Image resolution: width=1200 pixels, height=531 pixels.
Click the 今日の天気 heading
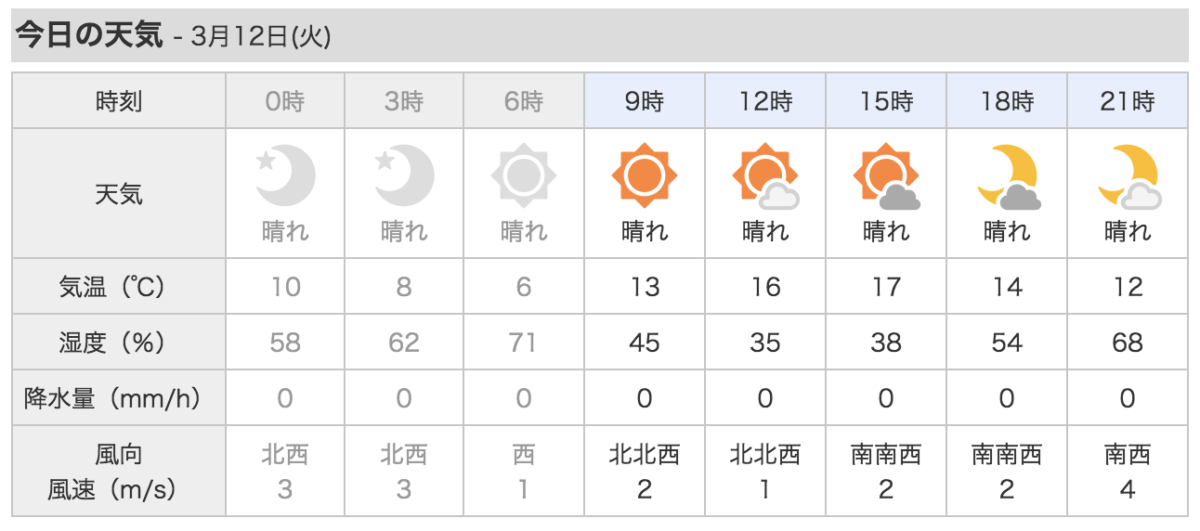click(88, 36)
